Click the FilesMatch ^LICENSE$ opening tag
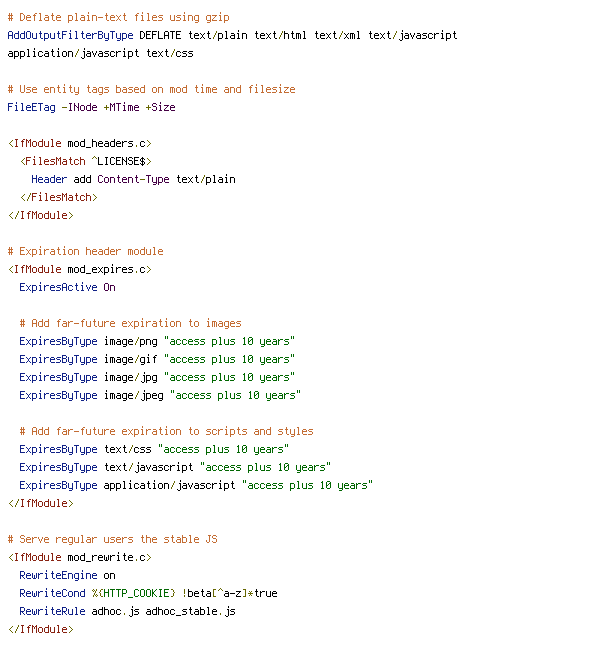600x646 pixels. click(x=86, y=162)
